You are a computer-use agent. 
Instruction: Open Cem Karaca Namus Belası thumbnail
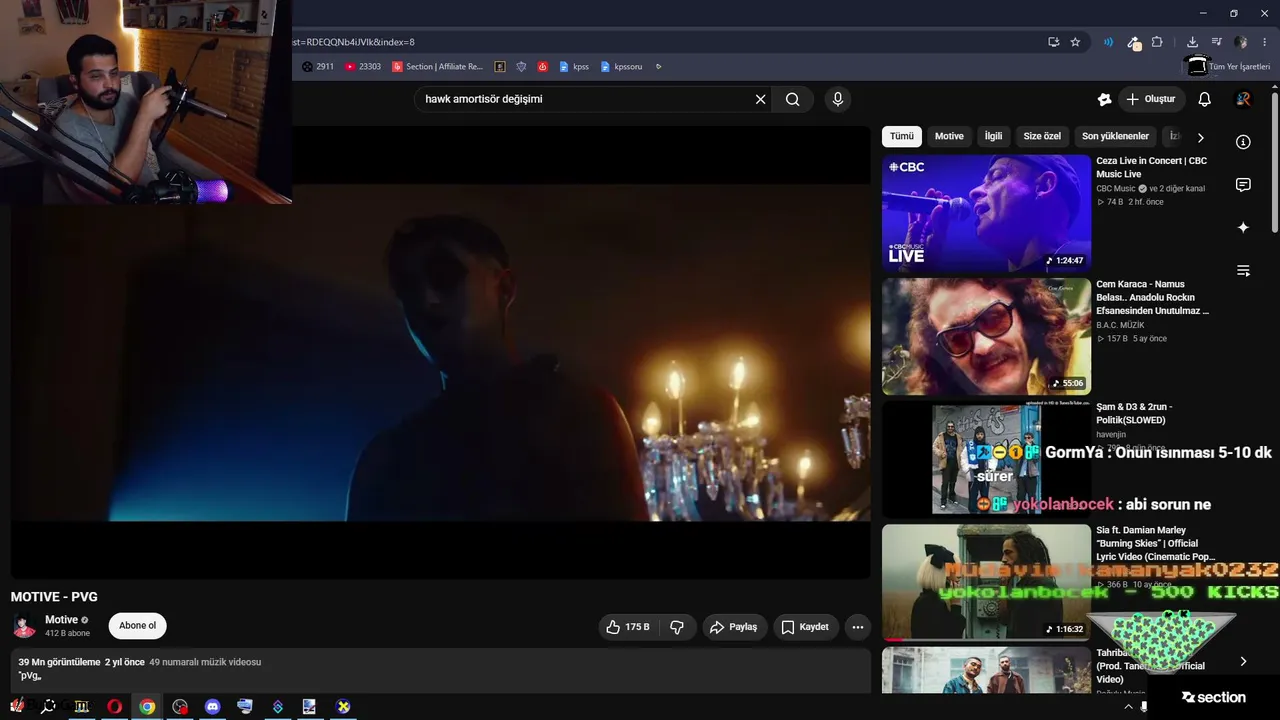pos(986,337)
